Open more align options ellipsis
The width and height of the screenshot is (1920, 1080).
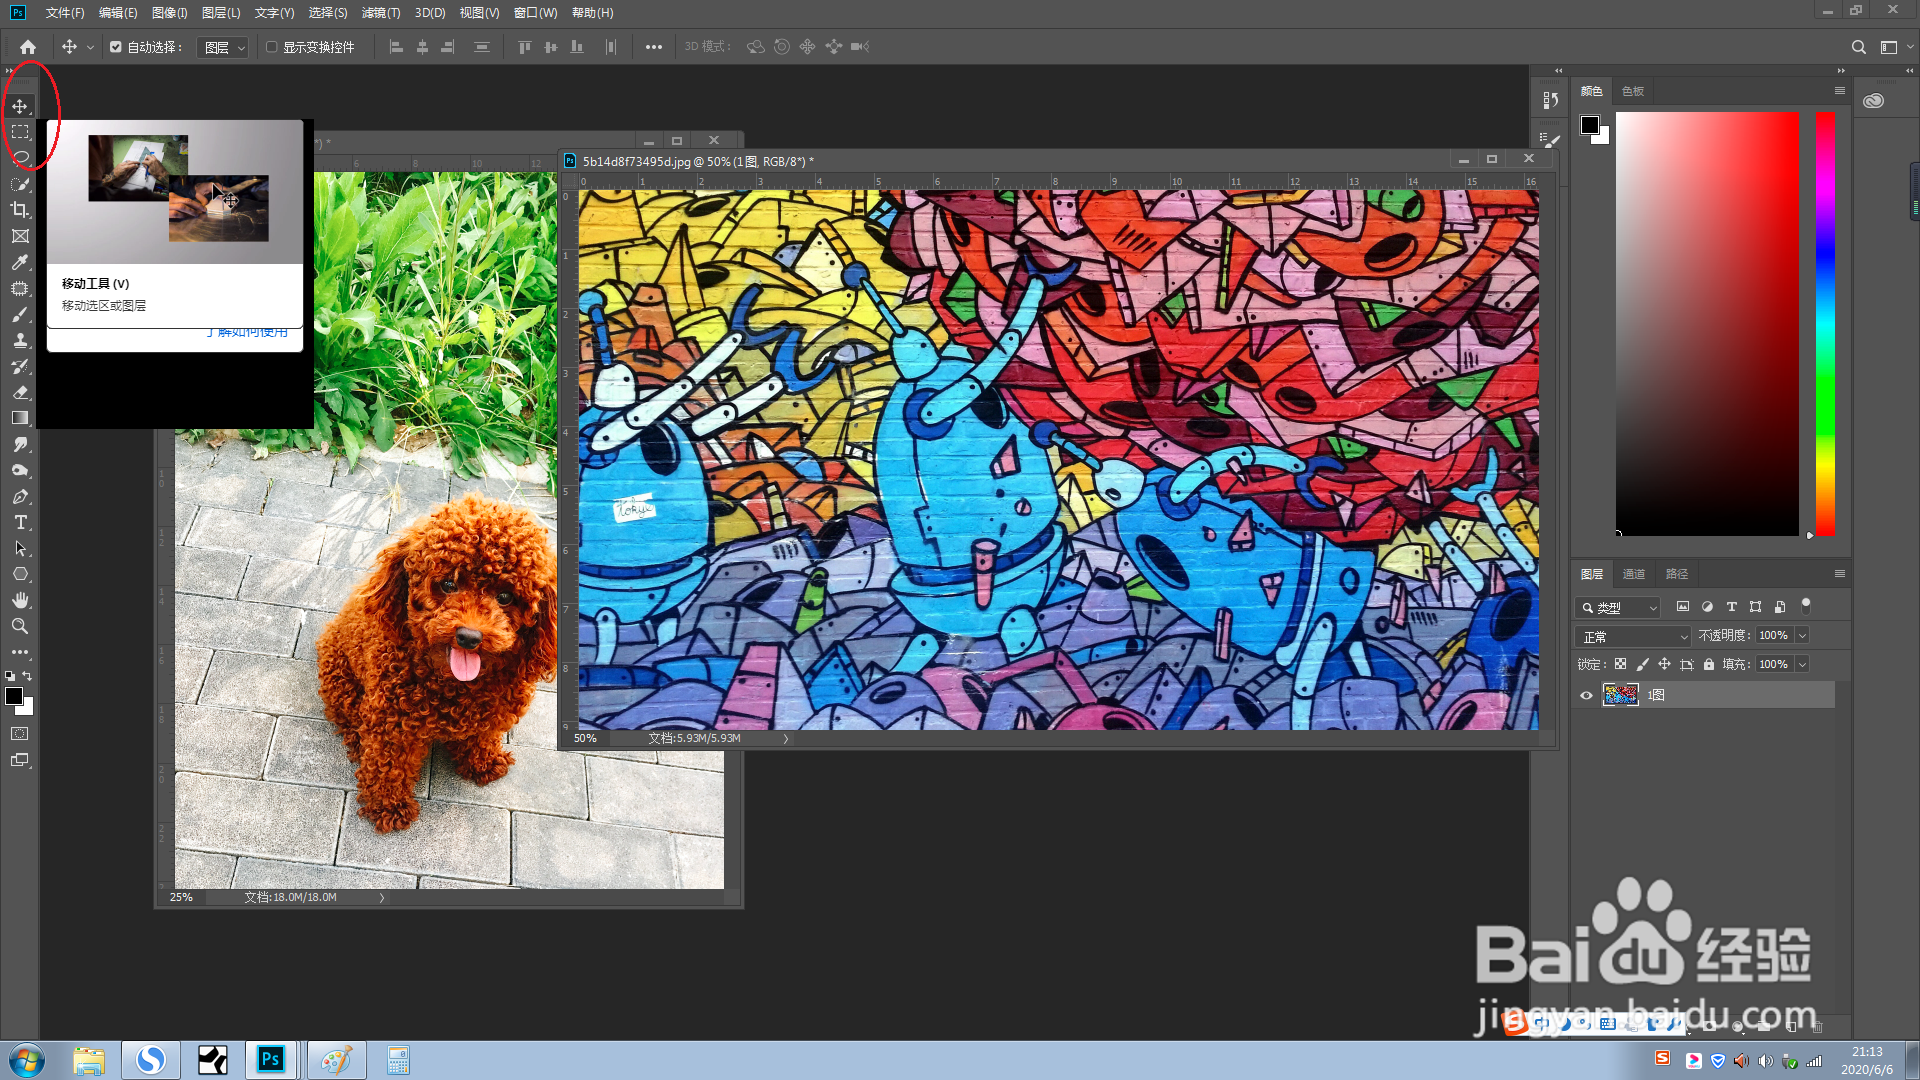(653, 47)
